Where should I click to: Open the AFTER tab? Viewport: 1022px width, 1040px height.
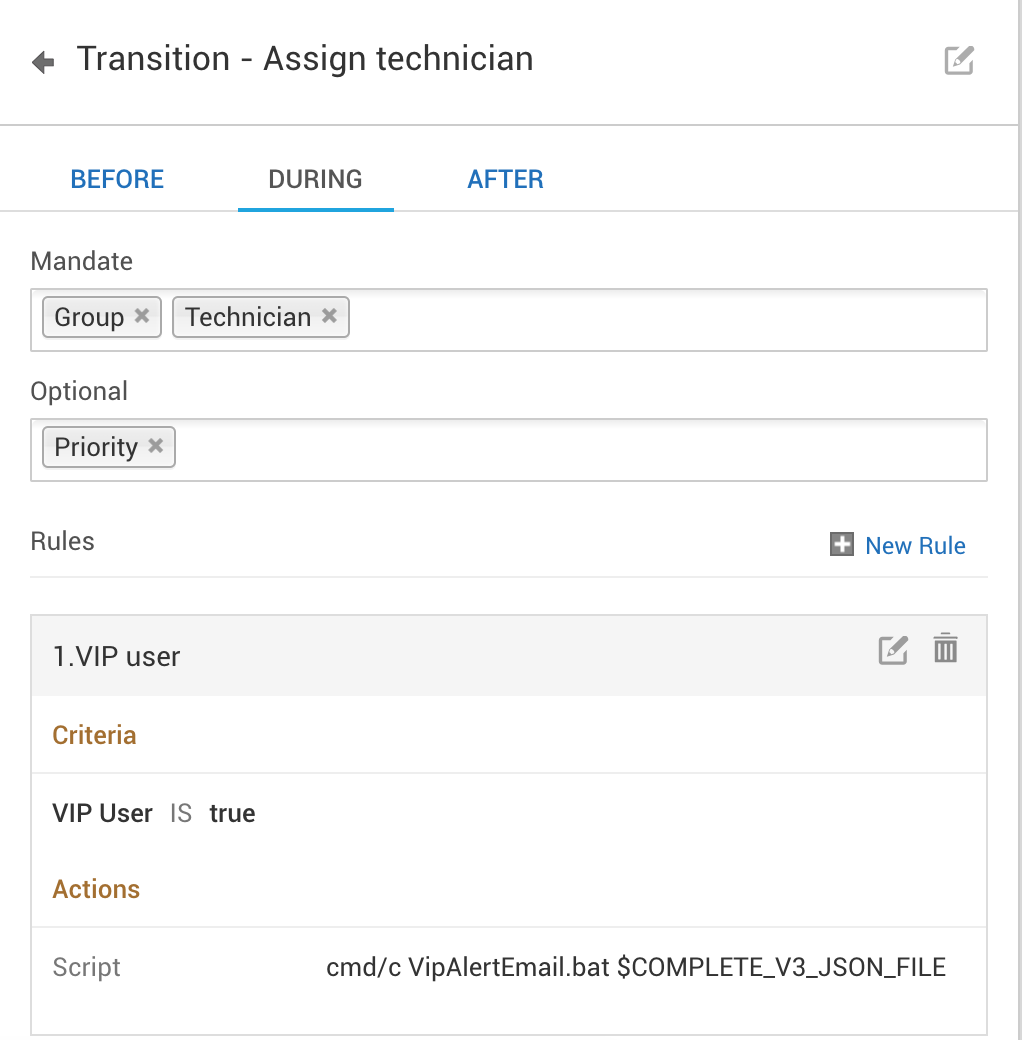point(505,180)
